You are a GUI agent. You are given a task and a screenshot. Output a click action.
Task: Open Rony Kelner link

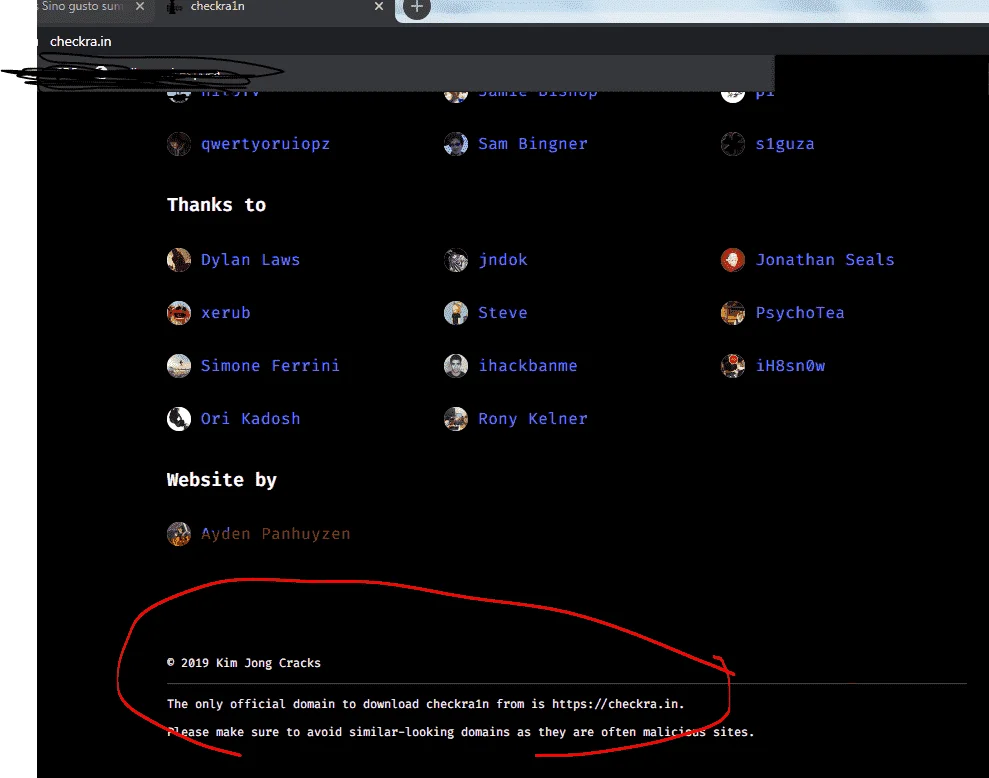(532, 419)
